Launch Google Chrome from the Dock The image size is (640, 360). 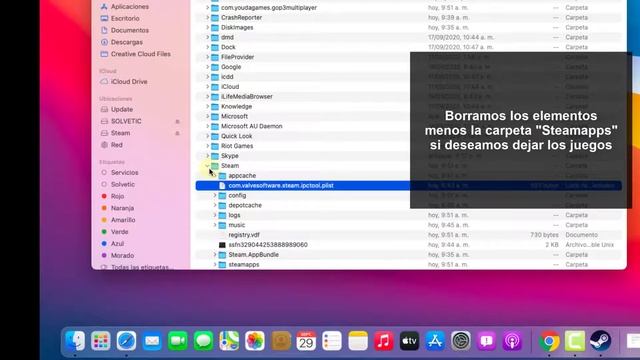(x=549, y=341)
